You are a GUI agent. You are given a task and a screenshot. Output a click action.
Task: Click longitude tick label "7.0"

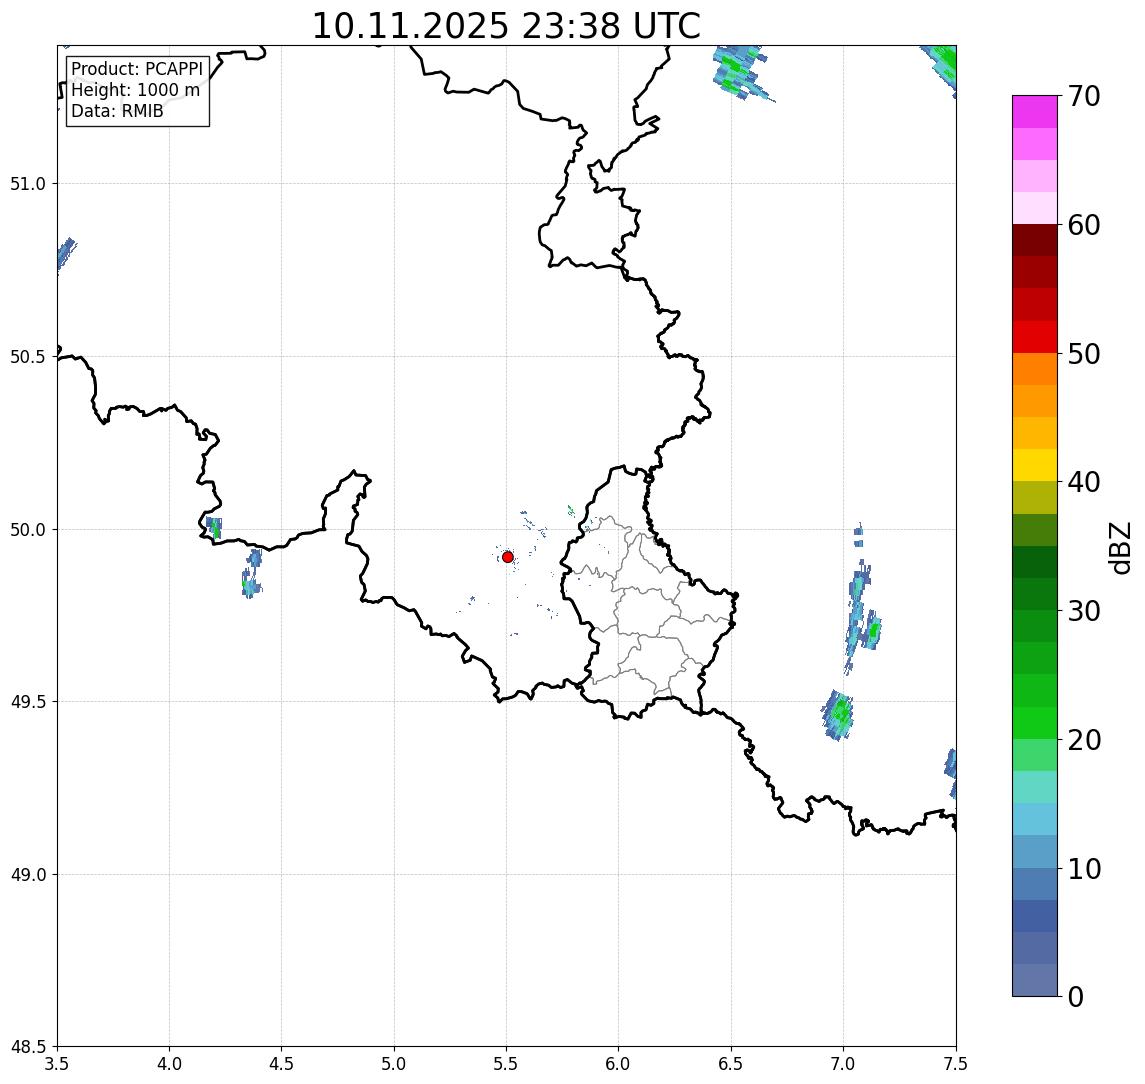(843, 1064)
